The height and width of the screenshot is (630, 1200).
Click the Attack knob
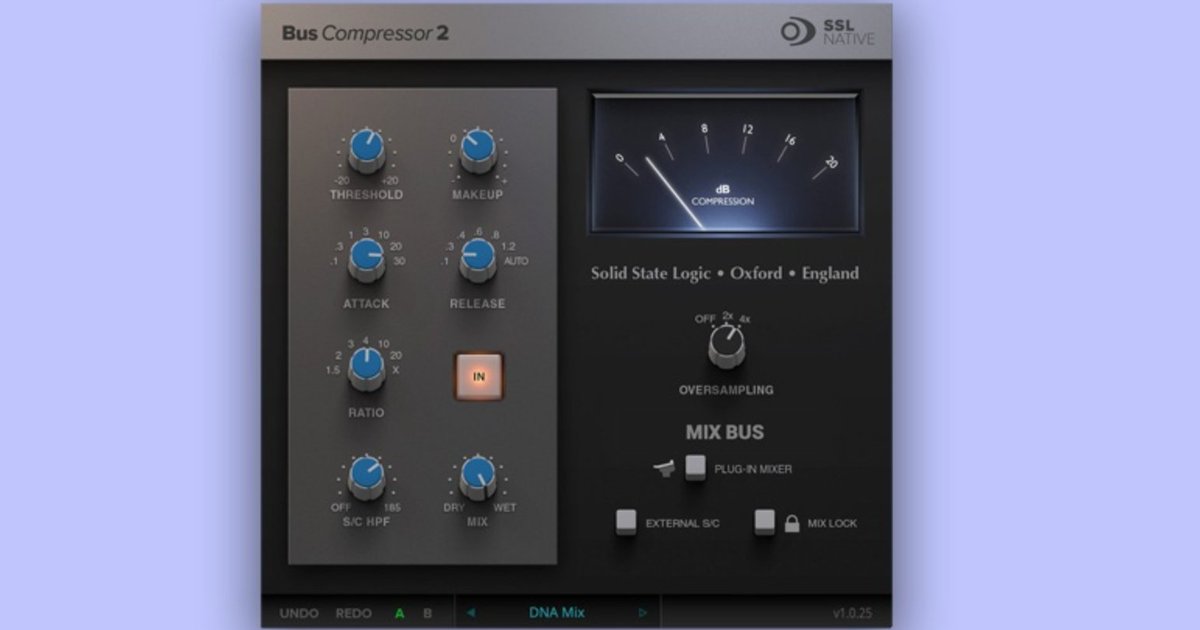pyautogui.click(x=367, y=261)
